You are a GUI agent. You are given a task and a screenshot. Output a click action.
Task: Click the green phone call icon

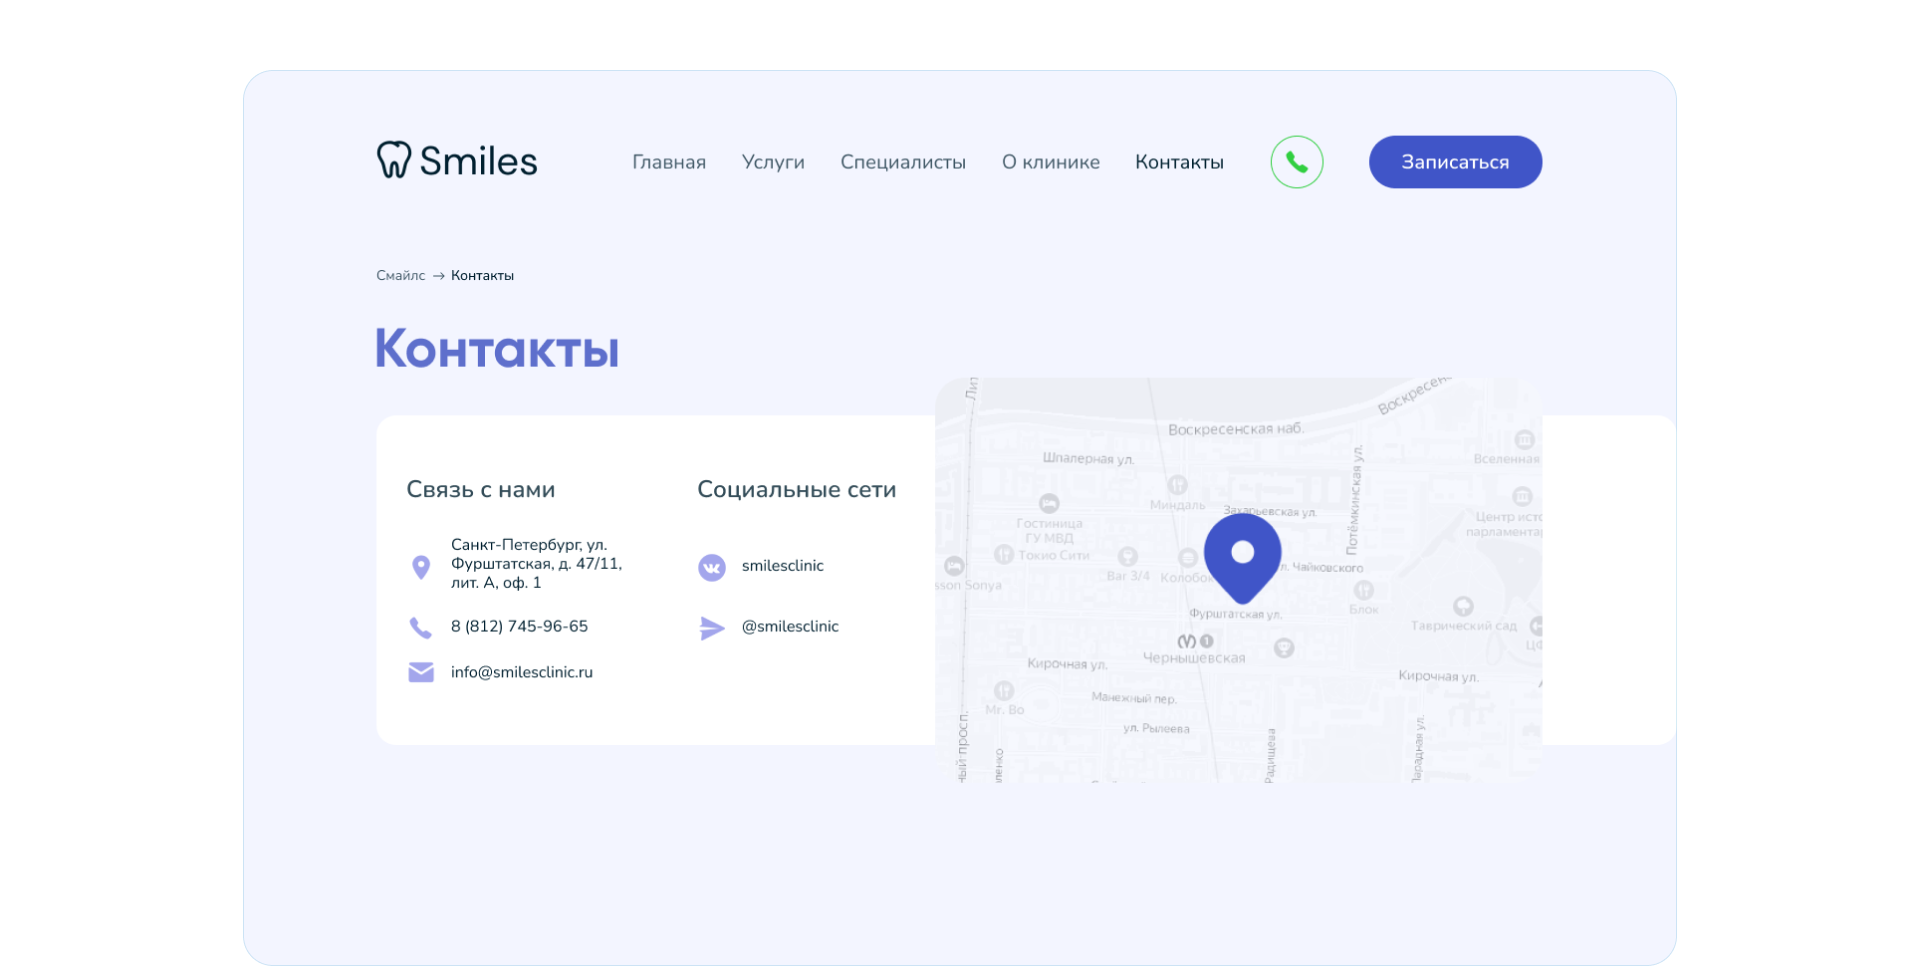(x=1297, y=161)
